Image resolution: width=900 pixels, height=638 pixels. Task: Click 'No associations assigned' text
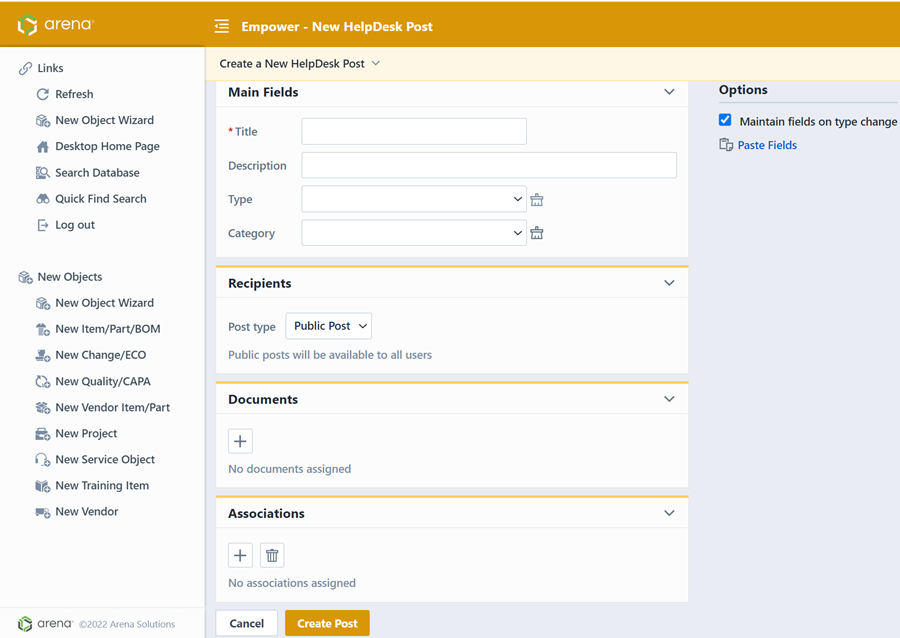[292, 583]
